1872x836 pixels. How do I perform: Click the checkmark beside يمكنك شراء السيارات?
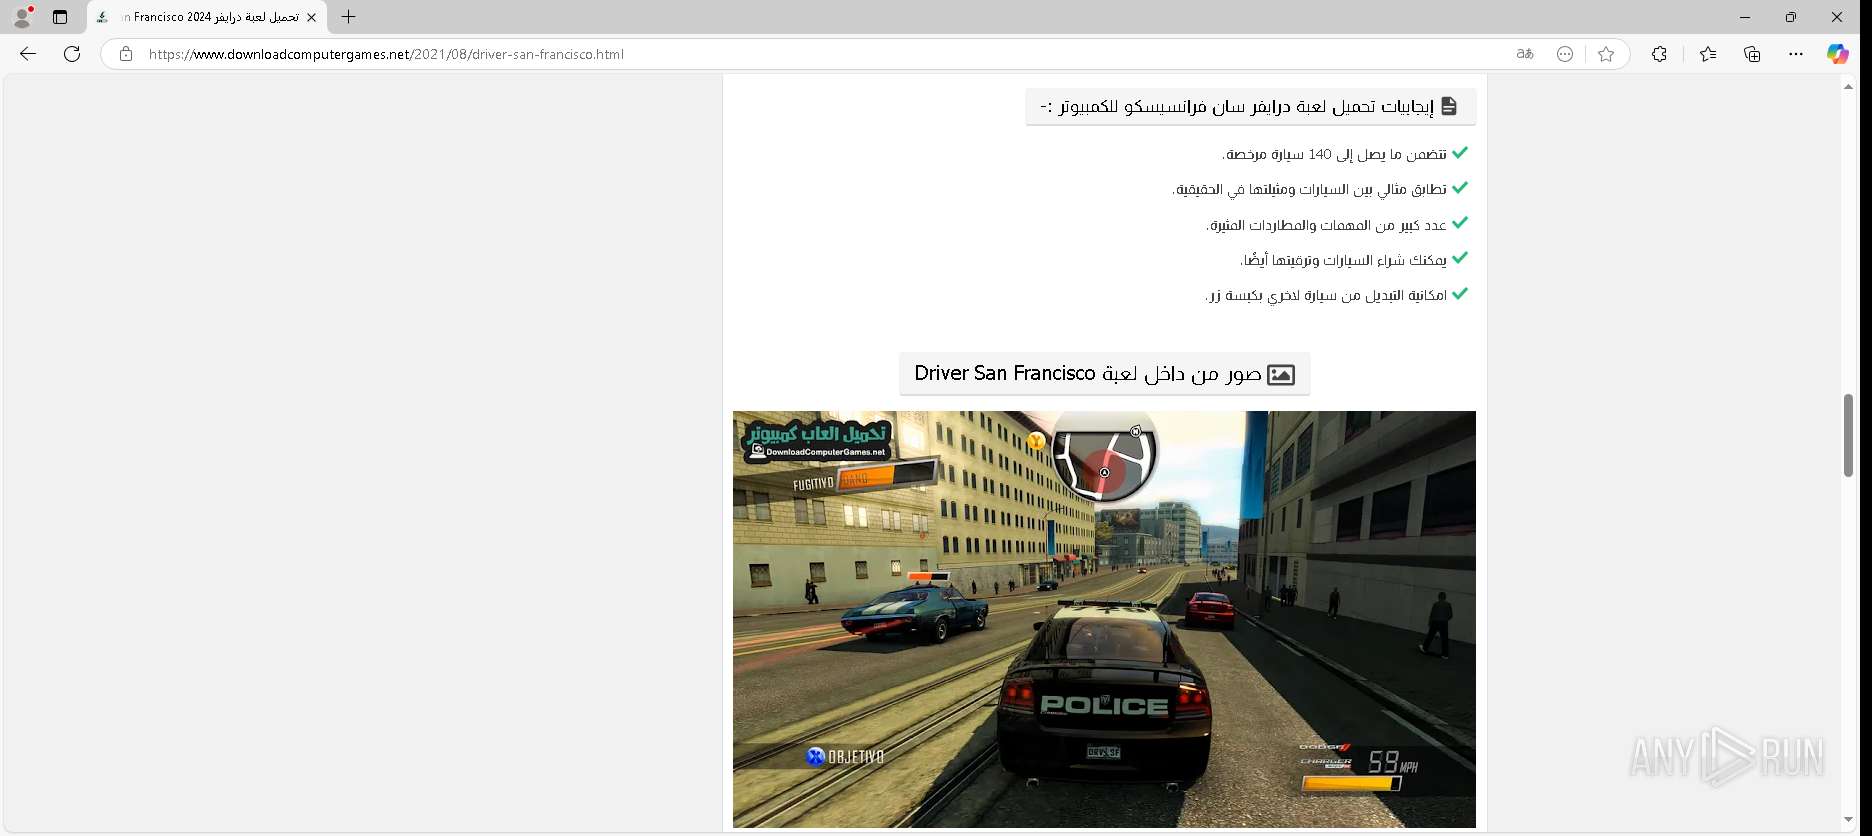[x=1460, y=258]
